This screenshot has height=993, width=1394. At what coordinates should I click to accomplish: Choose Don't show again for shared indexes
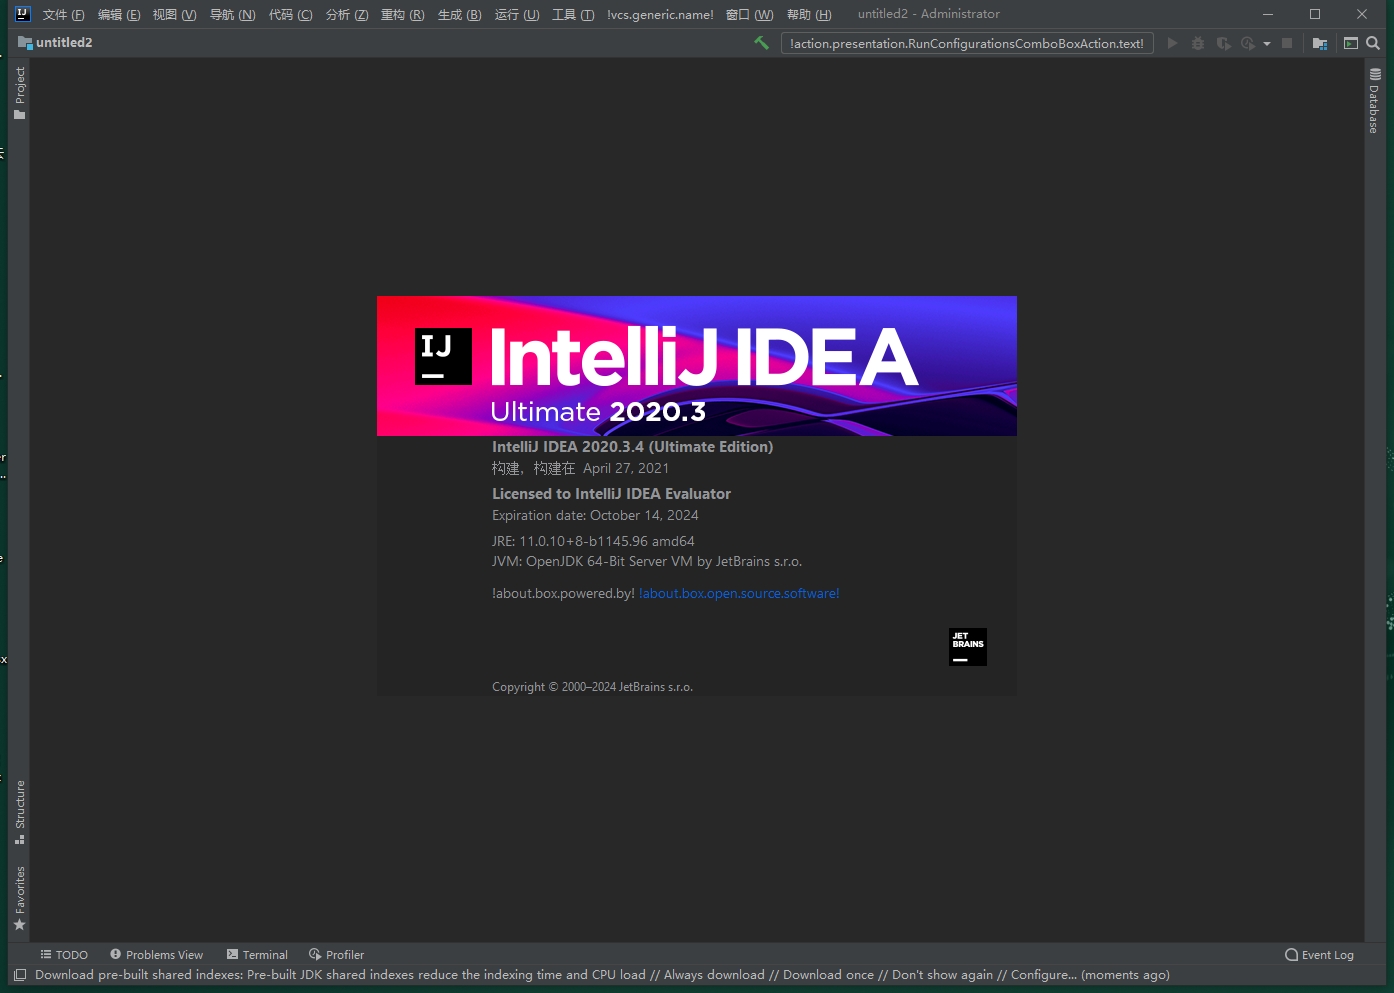[x=941, y=974]
